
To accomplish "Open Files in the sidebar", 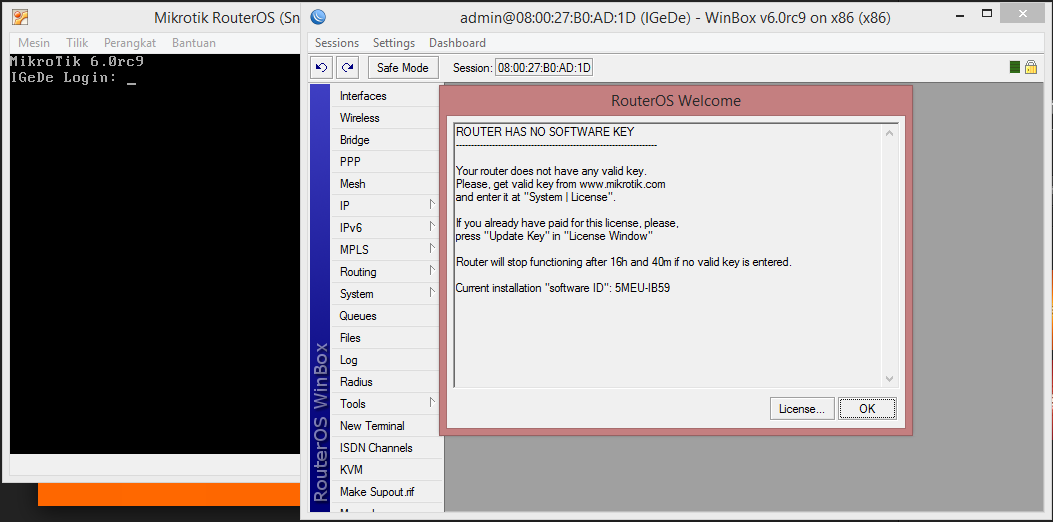I will click(x=386, y=338).
